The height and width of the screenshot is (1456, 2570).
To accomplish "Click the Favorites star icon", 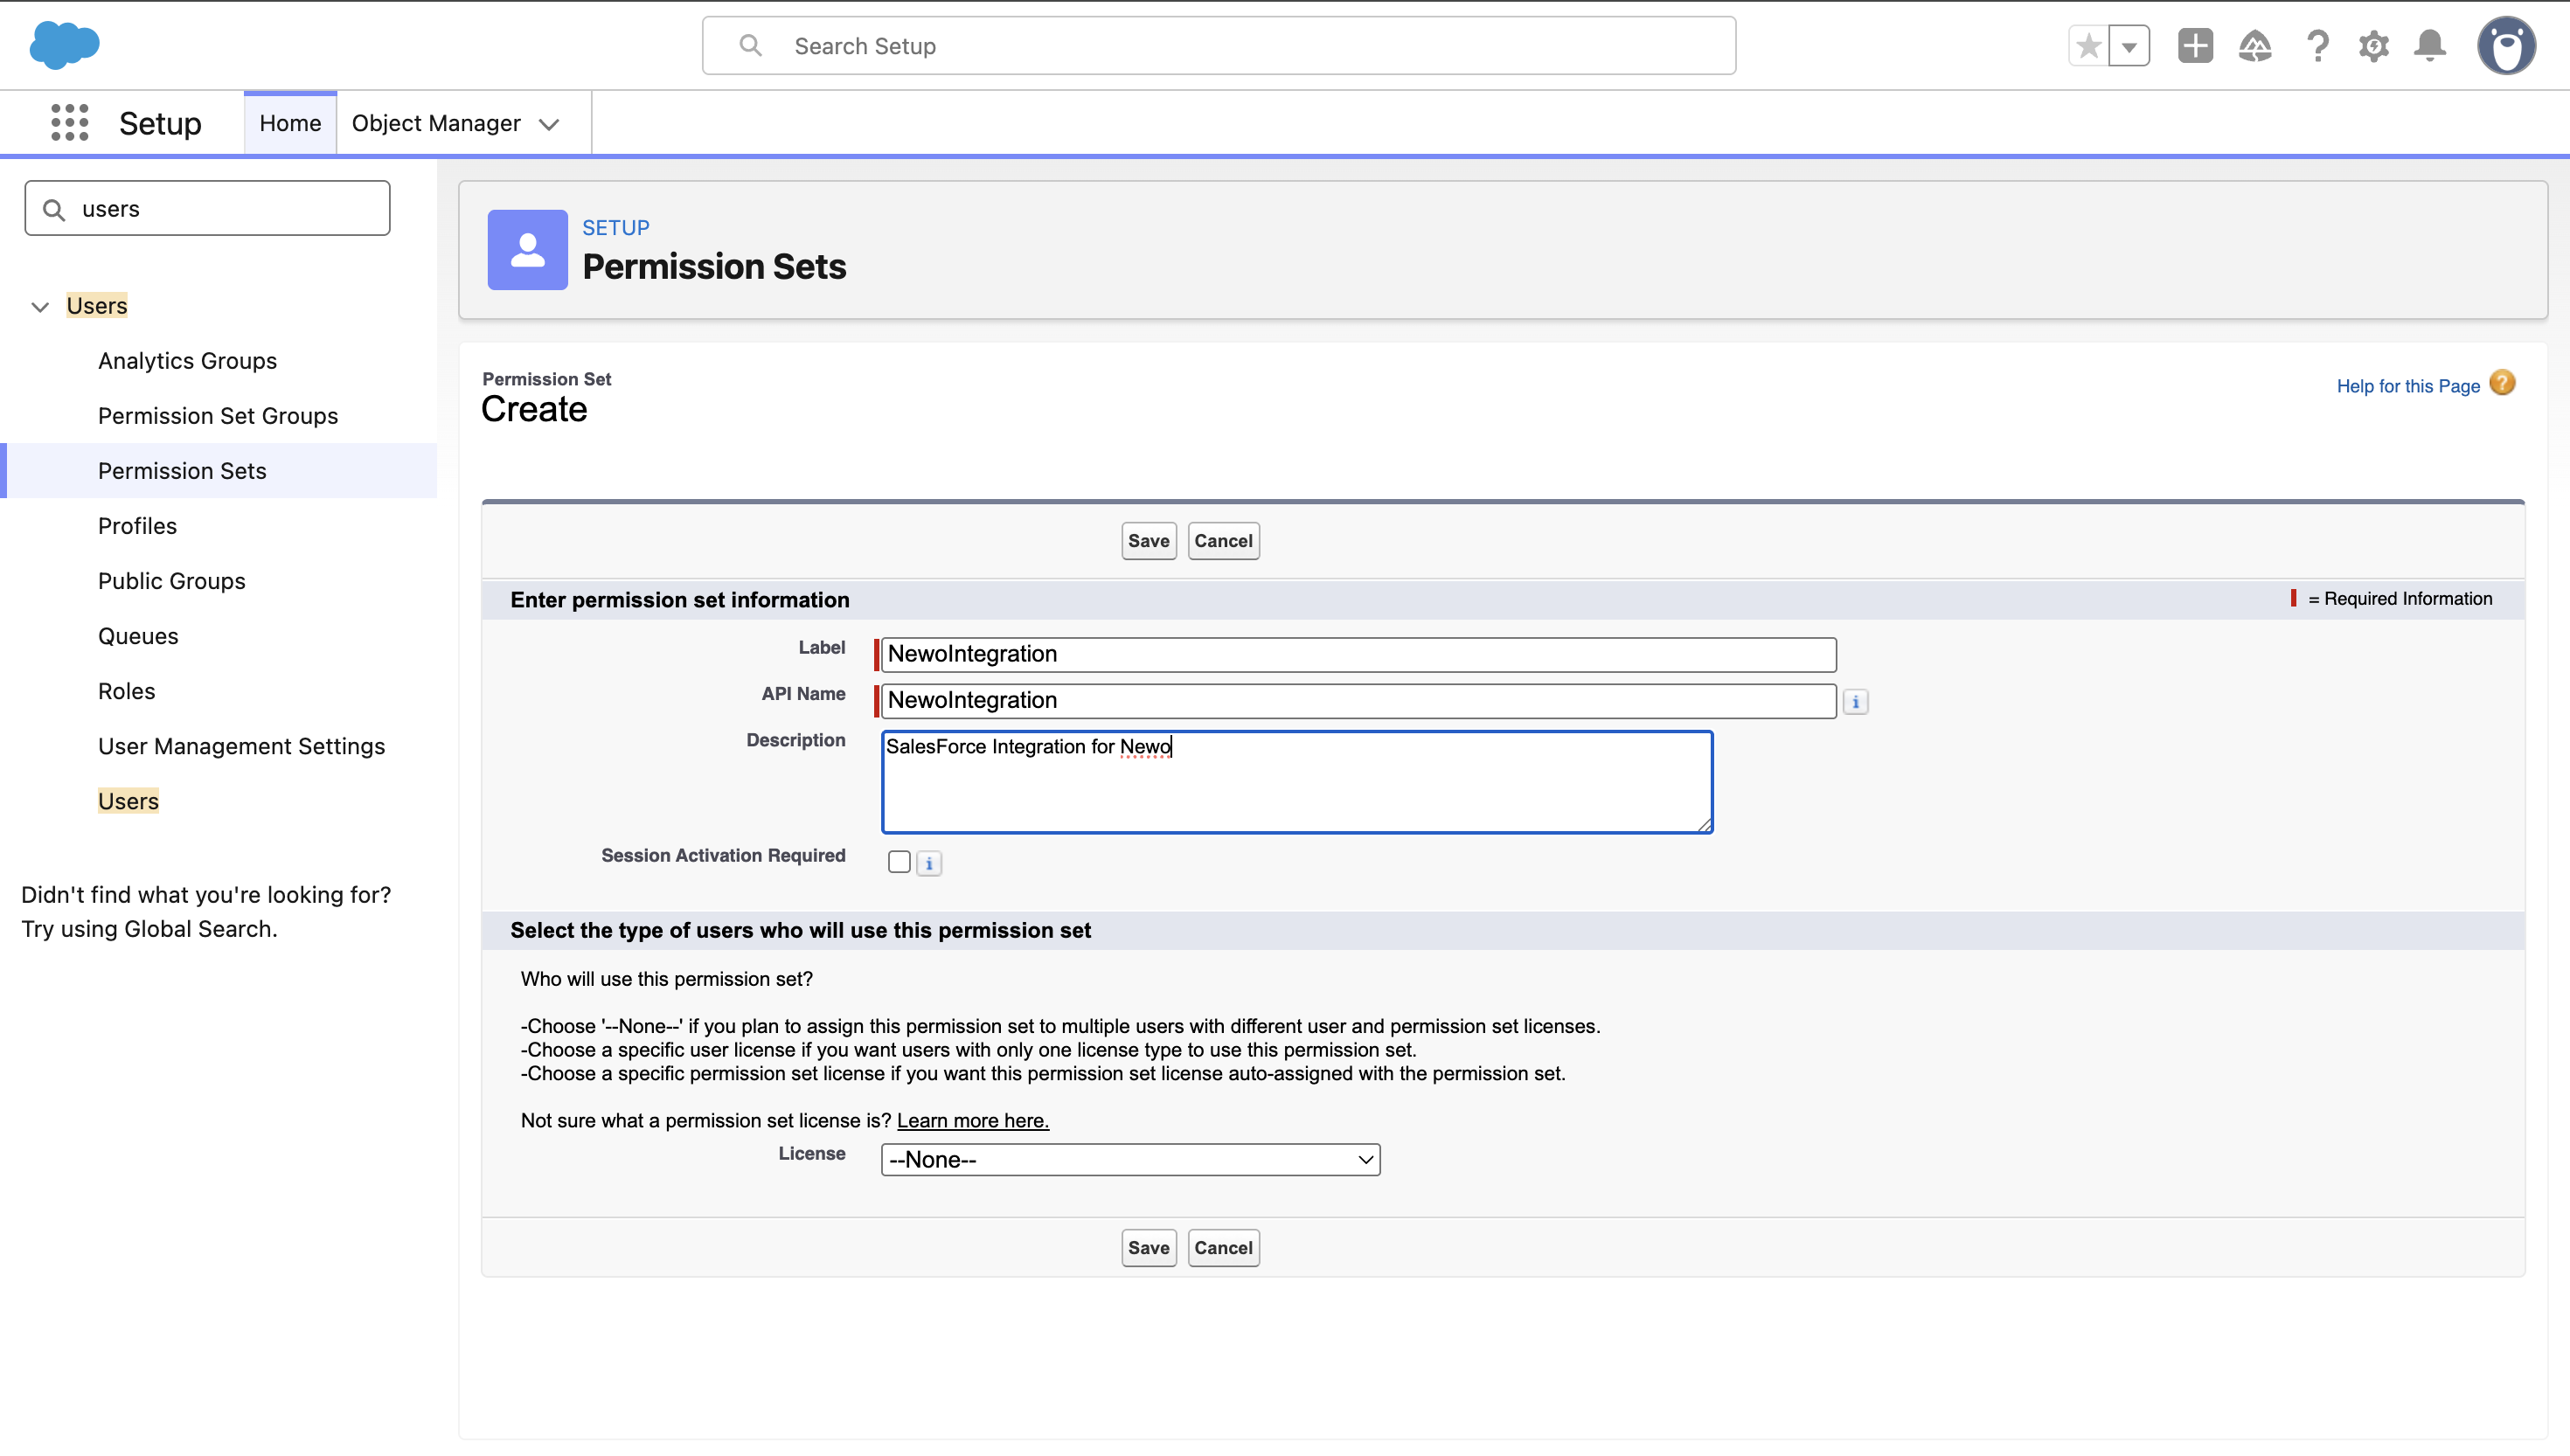I will click(2089, 46).
